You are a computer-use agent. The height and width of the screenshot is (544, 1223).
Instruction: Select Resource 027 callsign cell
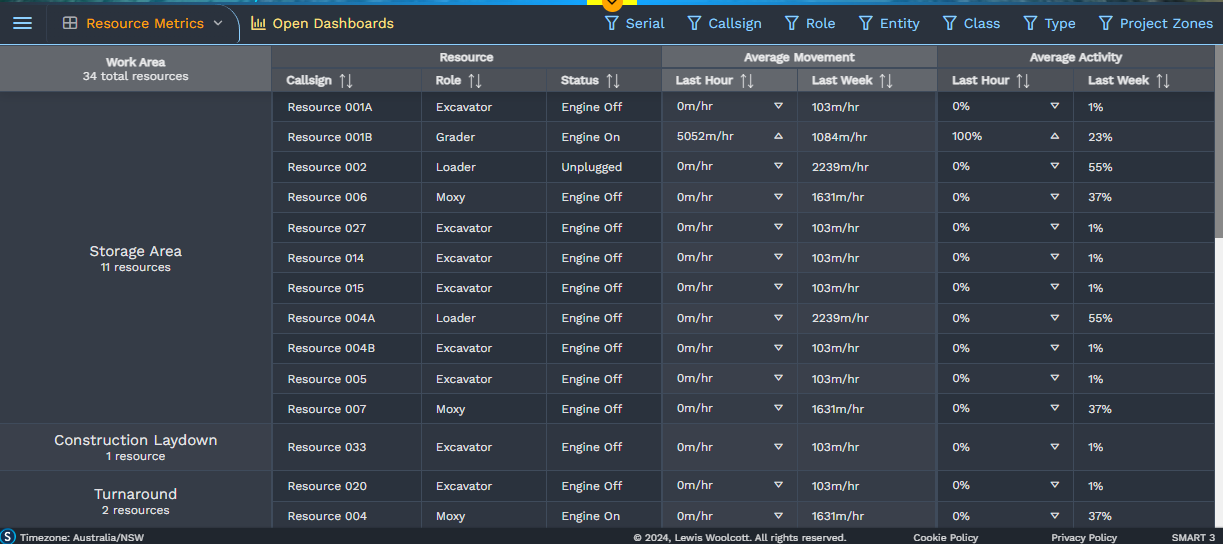tap(346, 228)
